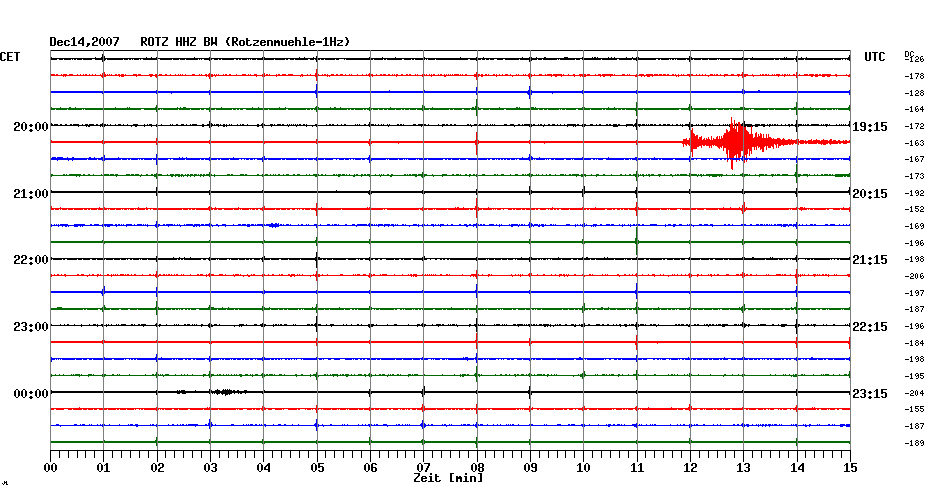
Task: Click the DC offset value -163
Action: pos(915,143)
